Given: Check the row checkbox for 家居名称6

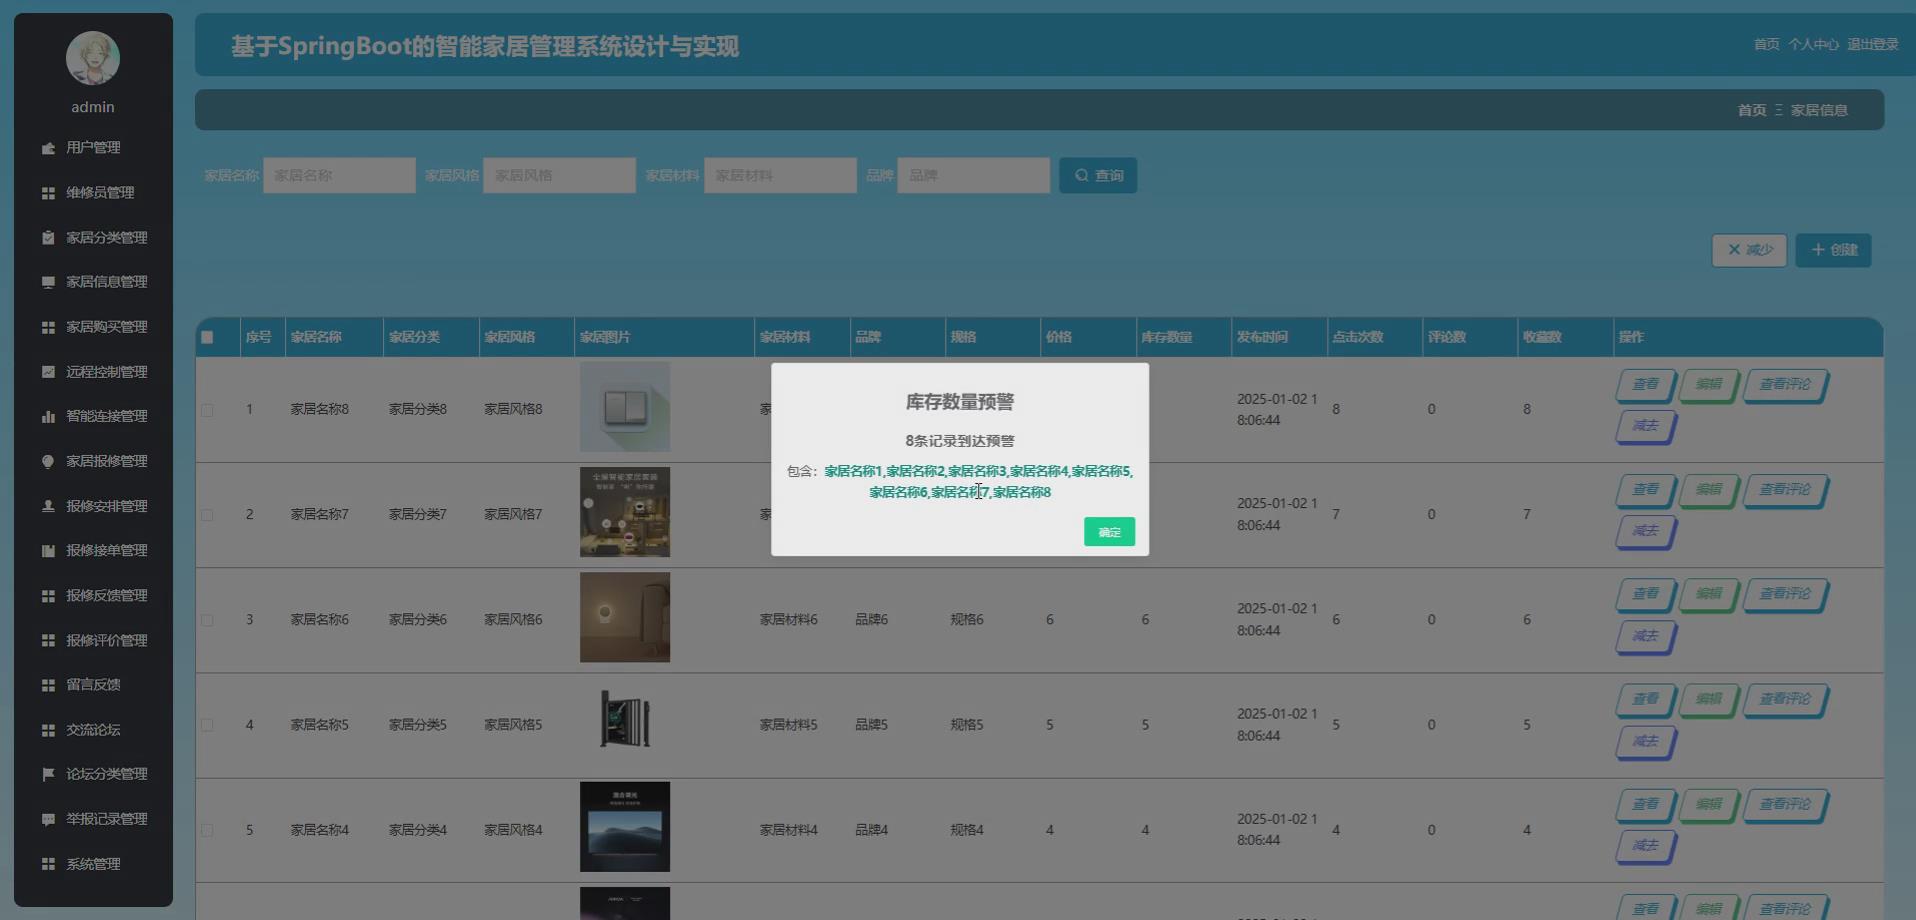Looking at the screenshot, I should [207, 620].
